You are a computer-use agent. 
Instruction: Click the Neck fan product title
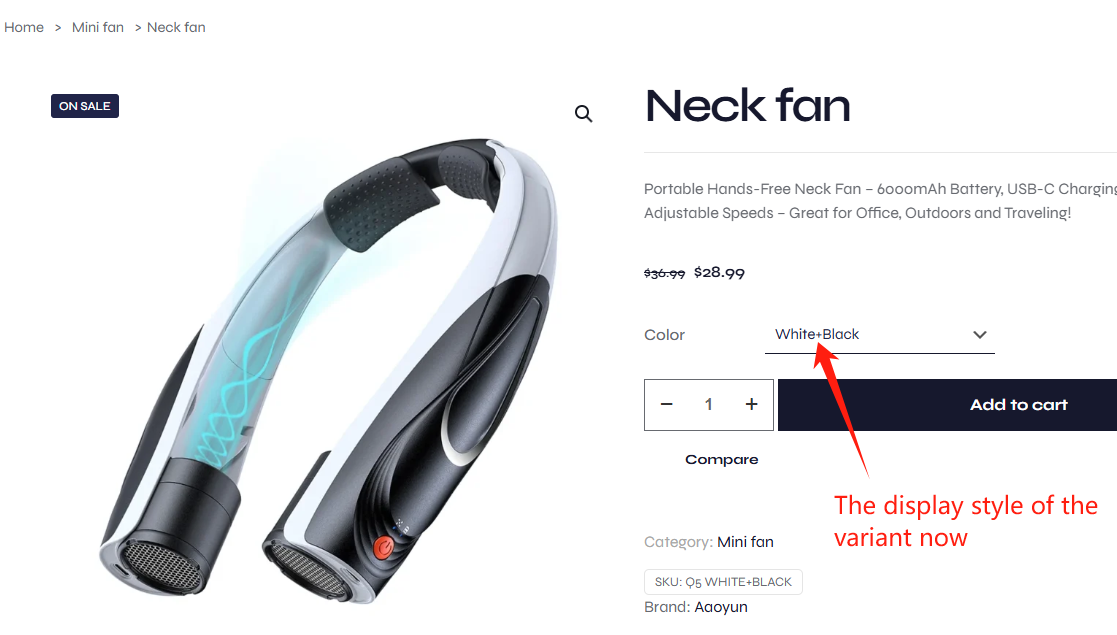click(747, 106)
